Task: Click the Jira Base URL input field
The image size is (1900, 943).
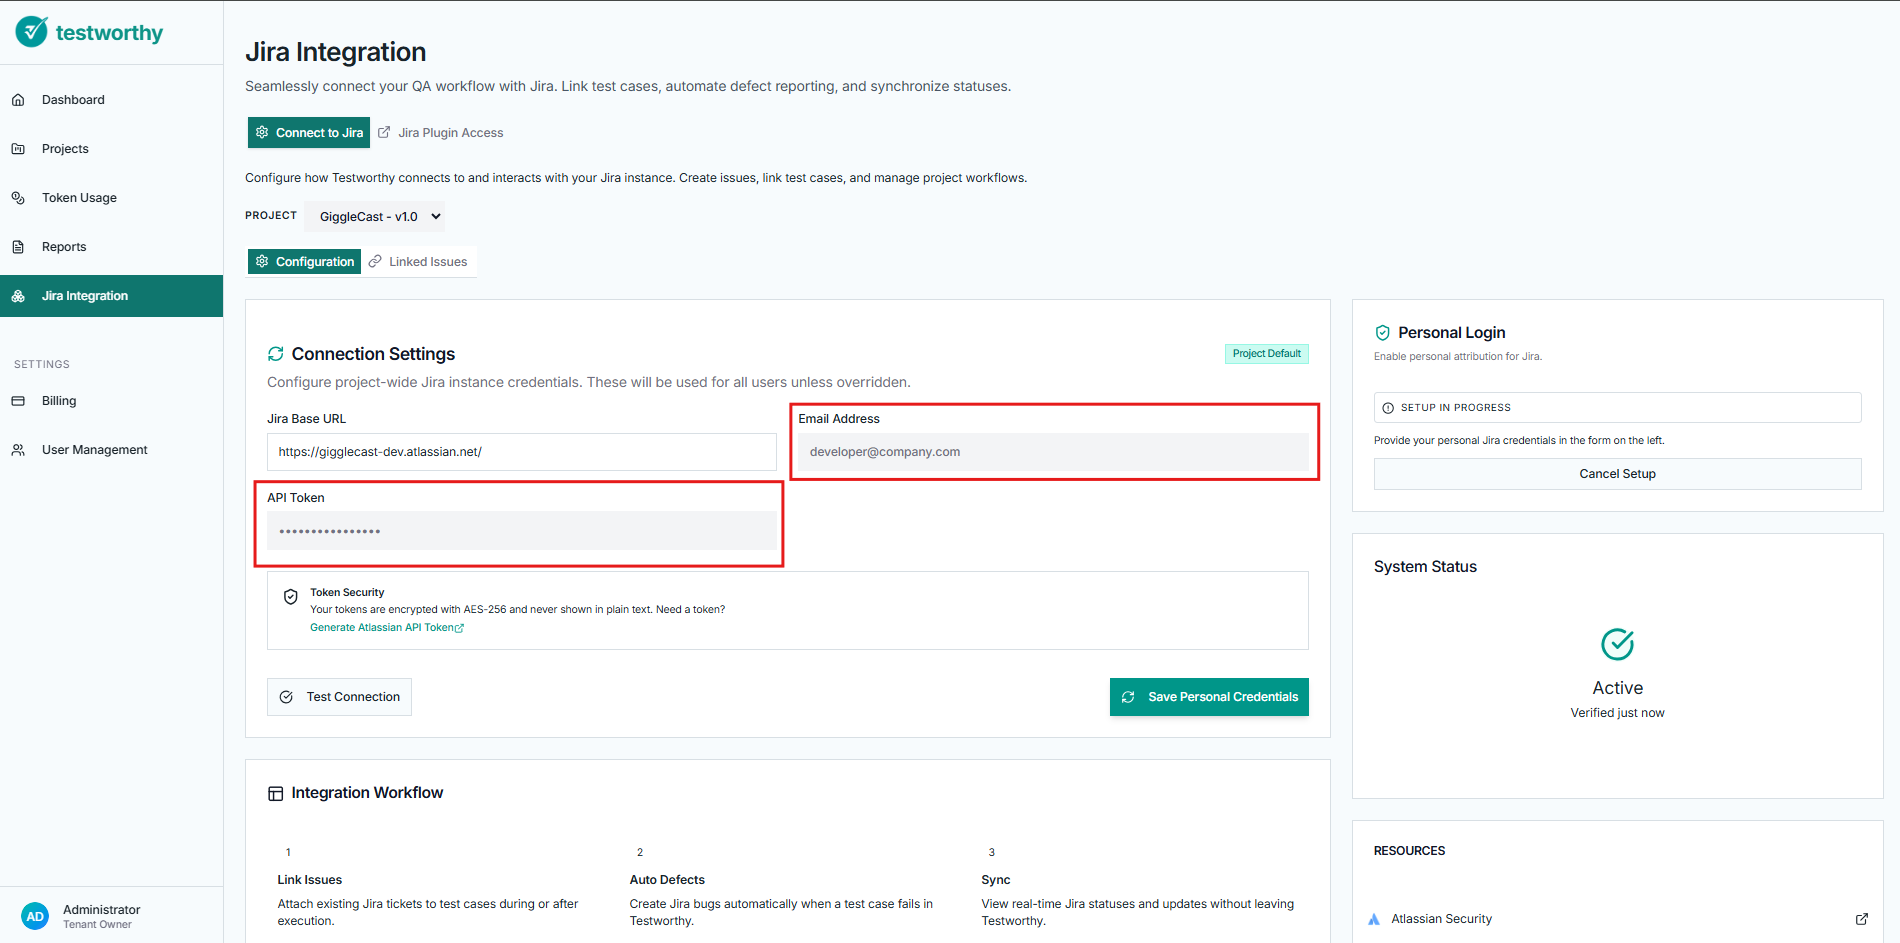Action: coord(522,452)
